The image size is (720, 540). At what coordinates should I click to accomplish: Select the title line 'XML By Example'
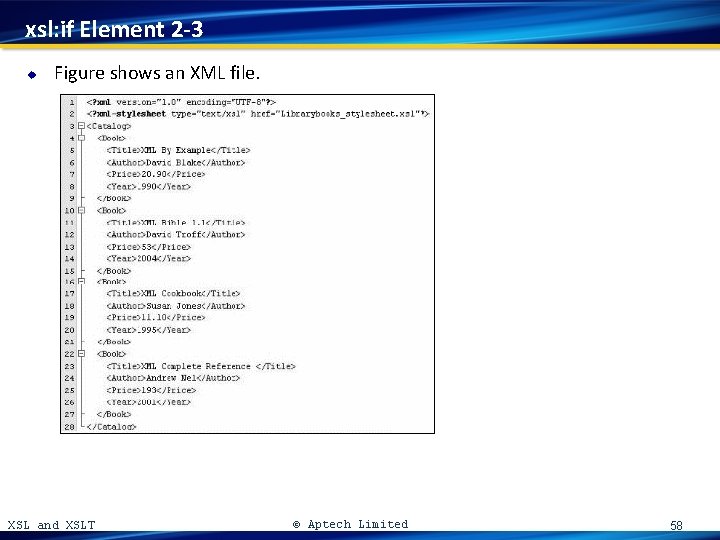pyautogui.click(x=178, y=150)
